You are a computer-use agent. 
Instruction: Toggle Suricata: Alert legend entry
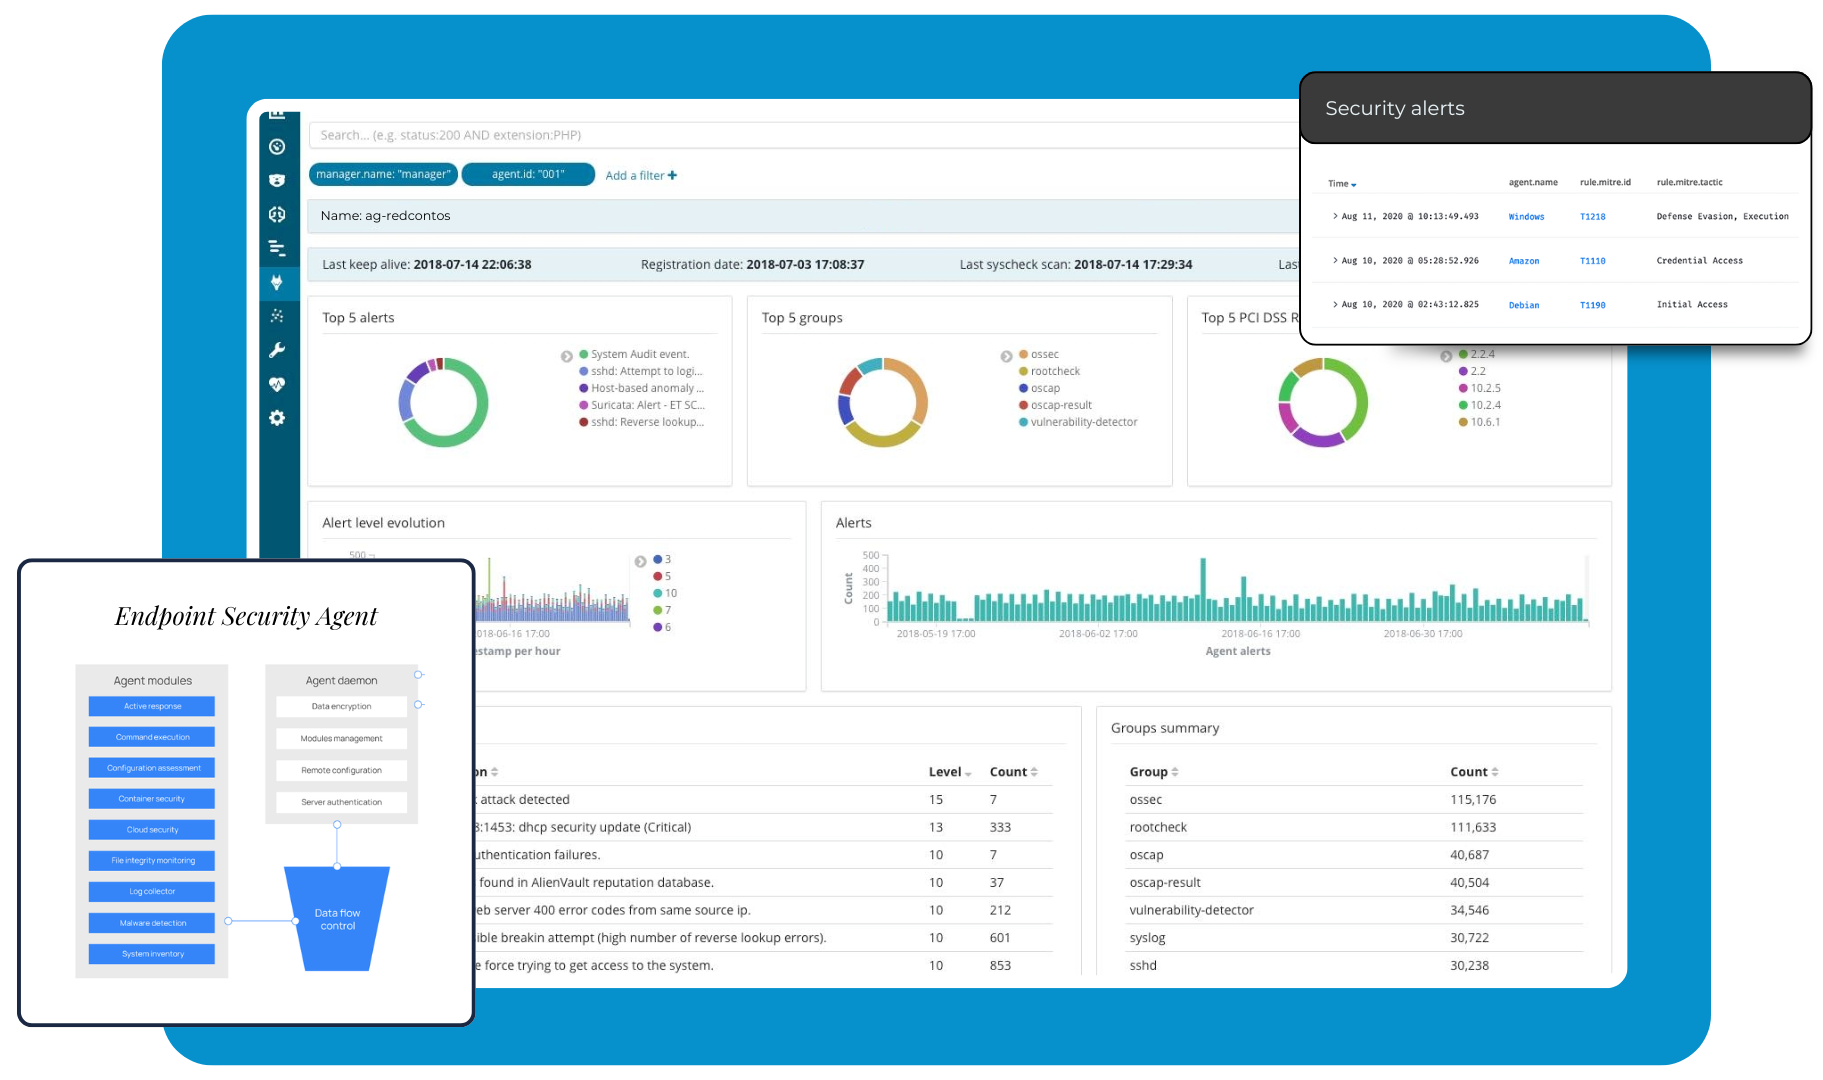coord(641,405)
